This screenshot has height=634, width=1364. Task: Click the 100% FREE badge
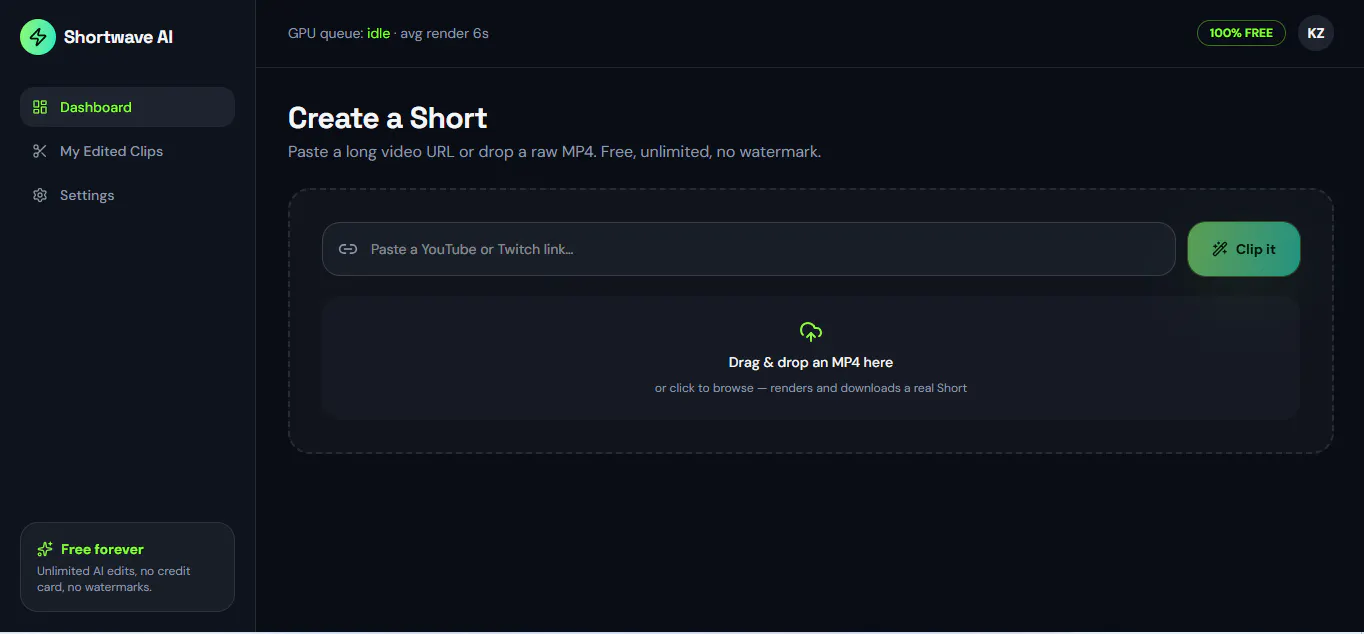(x=1241, y=33)
